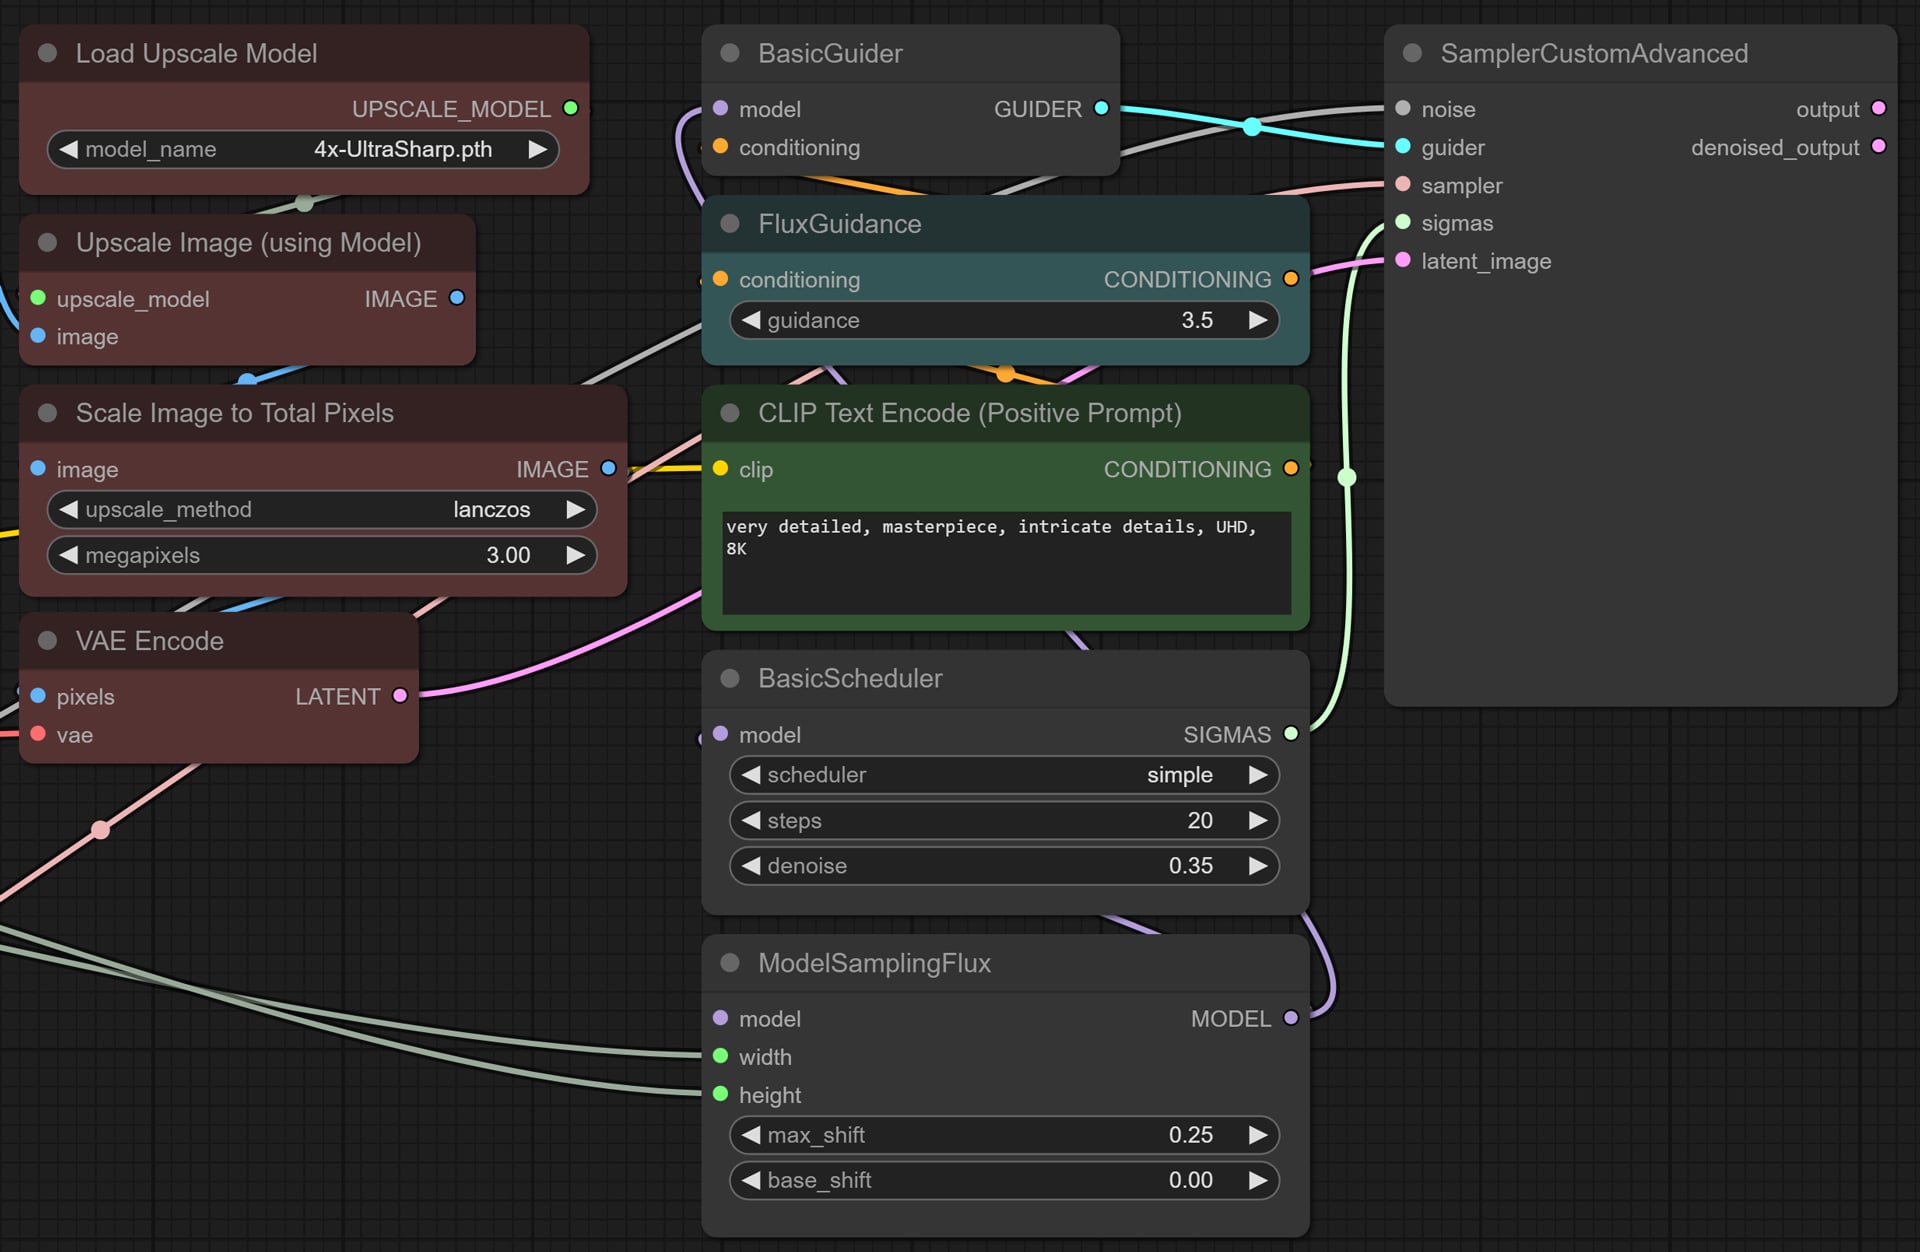
Task: Click the FluxGuidance CONDITIONING output socket
Action: (x=1291, y=279)
